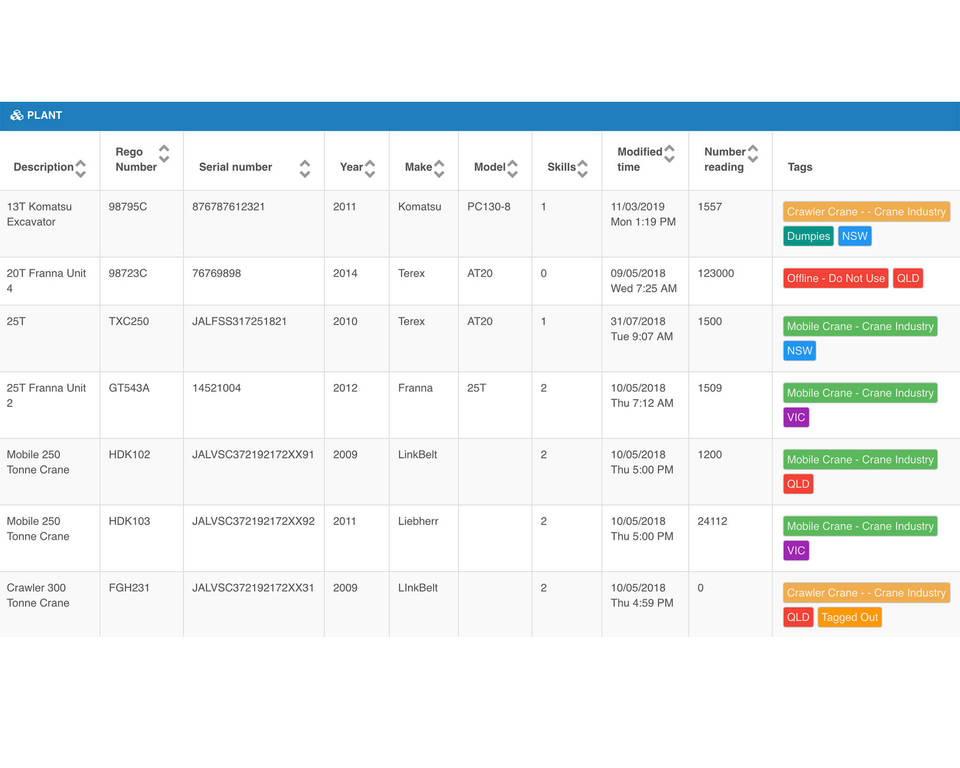Click the crane icon beside PLANT header

(x=15, y=115)
